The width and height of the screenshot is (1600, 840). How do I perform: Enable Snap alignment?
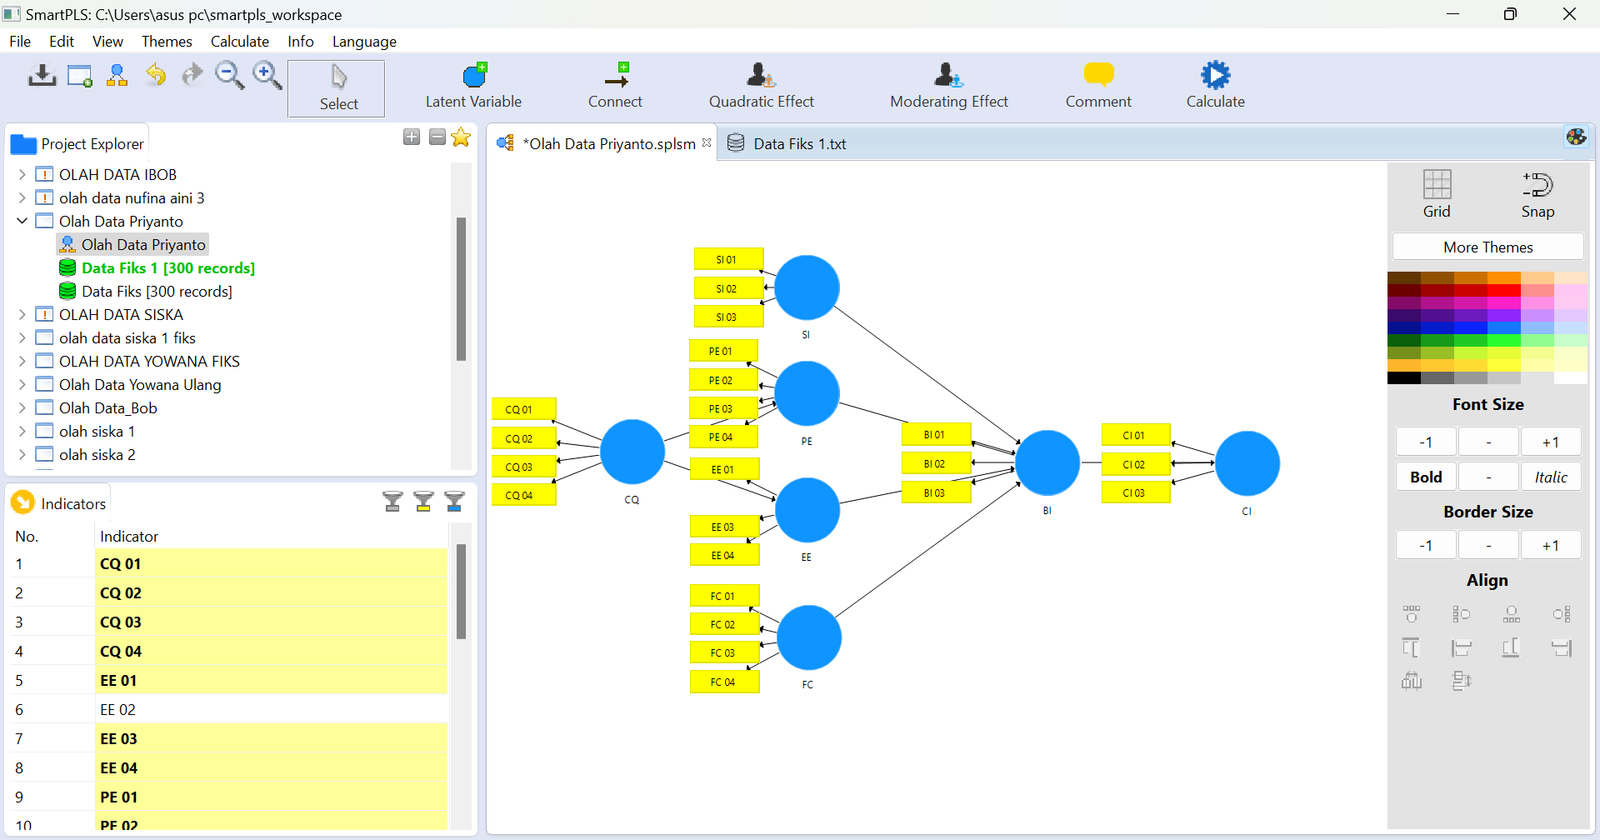click(1537, 193)
